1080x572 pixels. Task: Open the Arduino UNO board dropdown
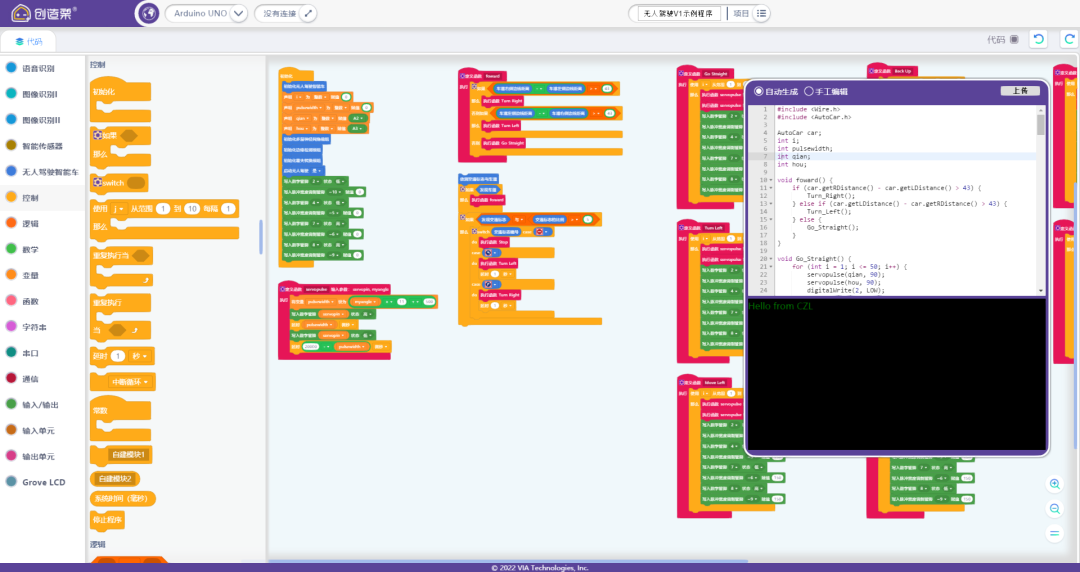pos(238,14)
